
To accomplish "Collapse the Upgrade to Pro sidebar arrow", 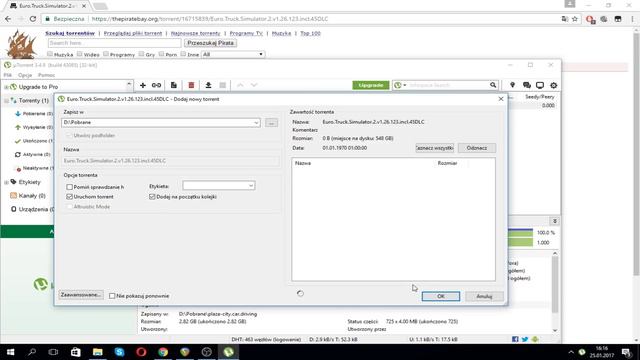I will (x=129, y=84).
